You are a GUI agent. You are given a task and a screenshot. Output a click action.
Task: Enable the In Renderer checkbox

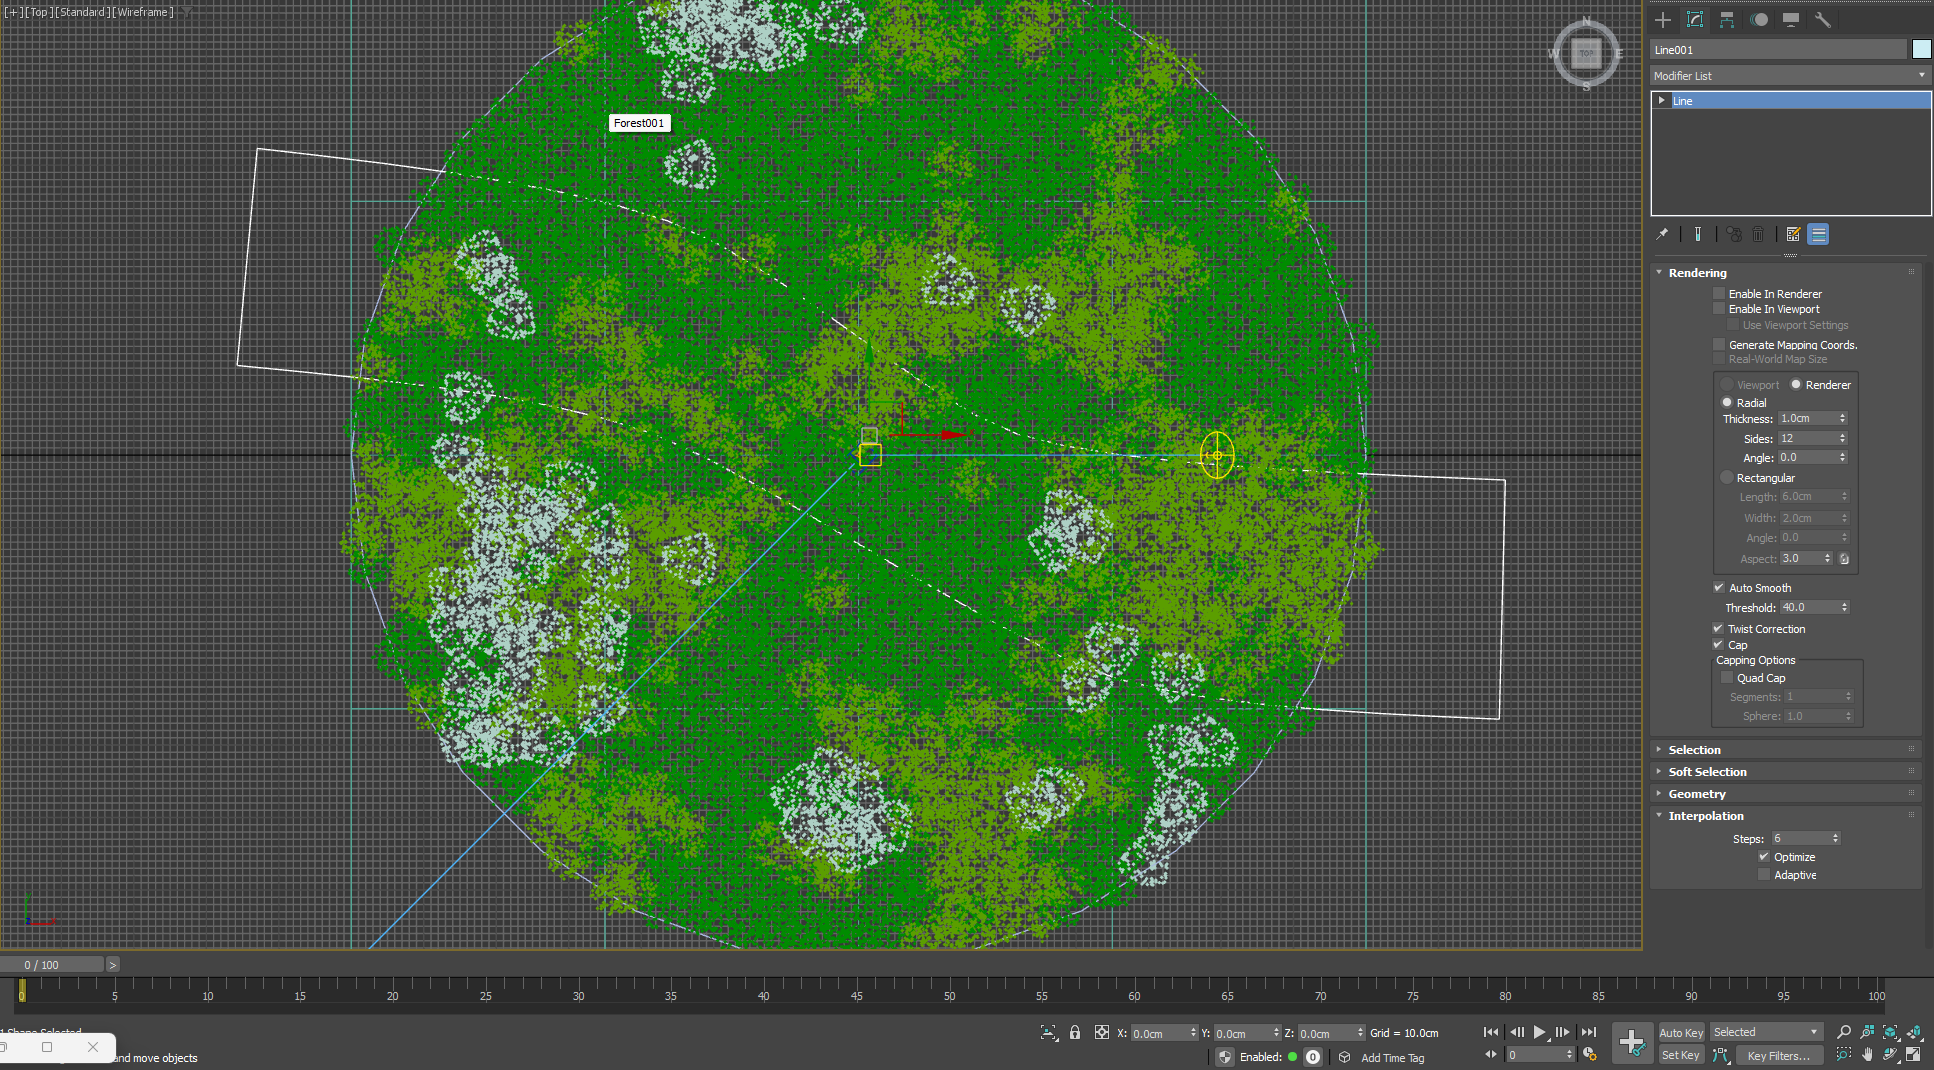[x=1719, y=294]
